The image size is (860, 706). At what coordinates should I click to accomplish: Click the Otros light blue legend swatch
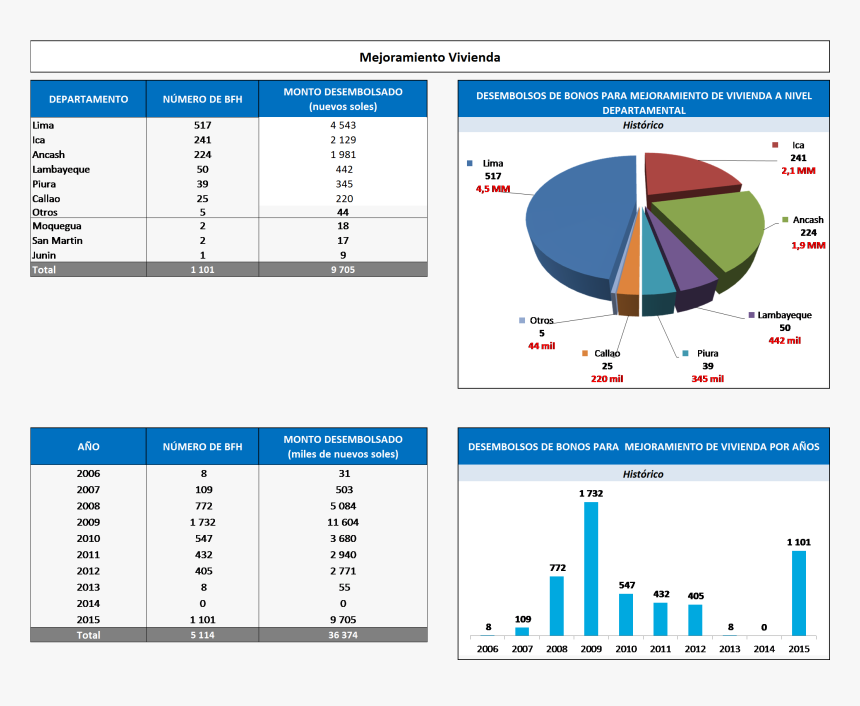click(x=522, y=320)
